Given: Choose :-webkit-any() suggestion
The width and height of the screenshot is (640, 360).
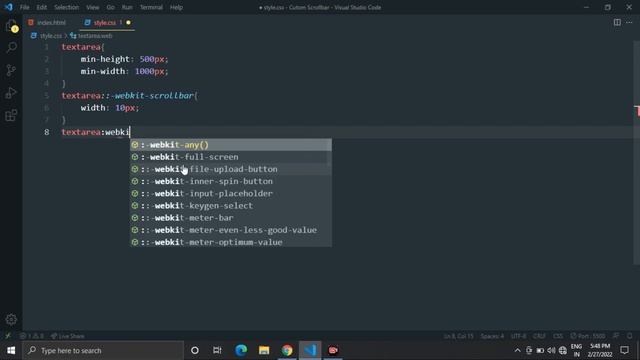Looking at the screenshot, I should pyautogui.click(x=231, y=145).
